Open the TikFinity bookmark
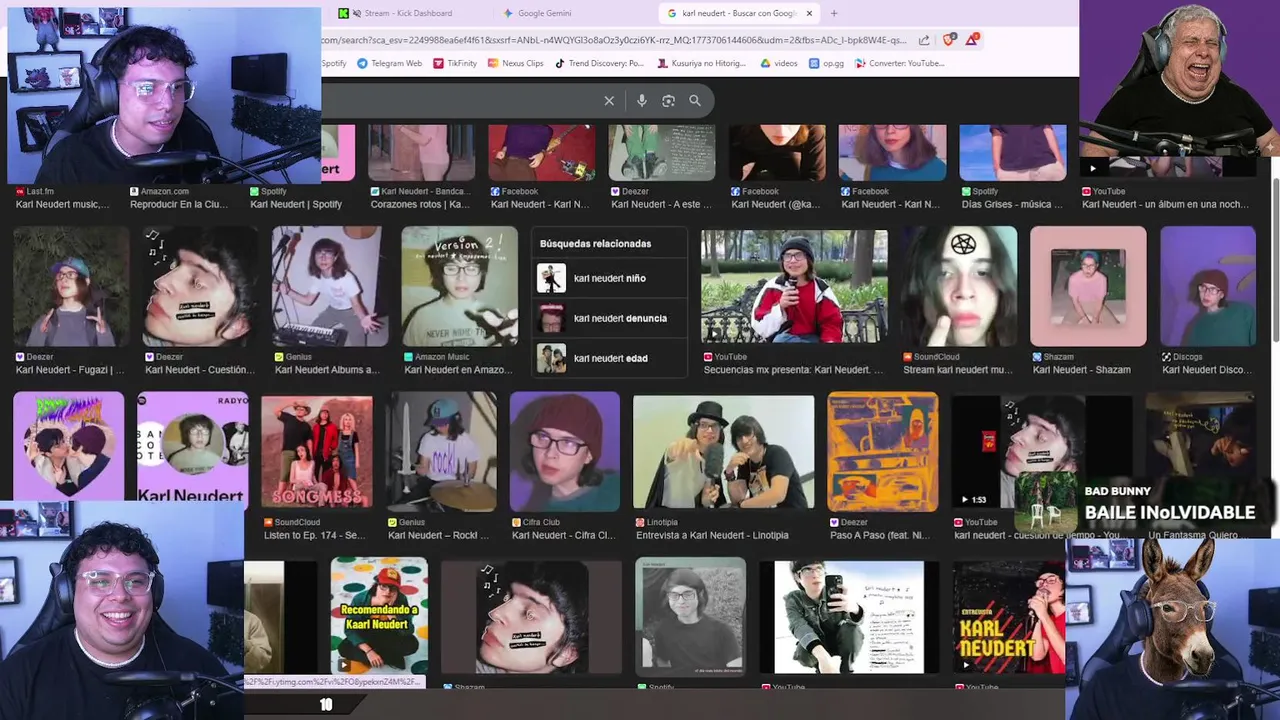Screen dimensions: 1280x720 (x=455, y=63)
